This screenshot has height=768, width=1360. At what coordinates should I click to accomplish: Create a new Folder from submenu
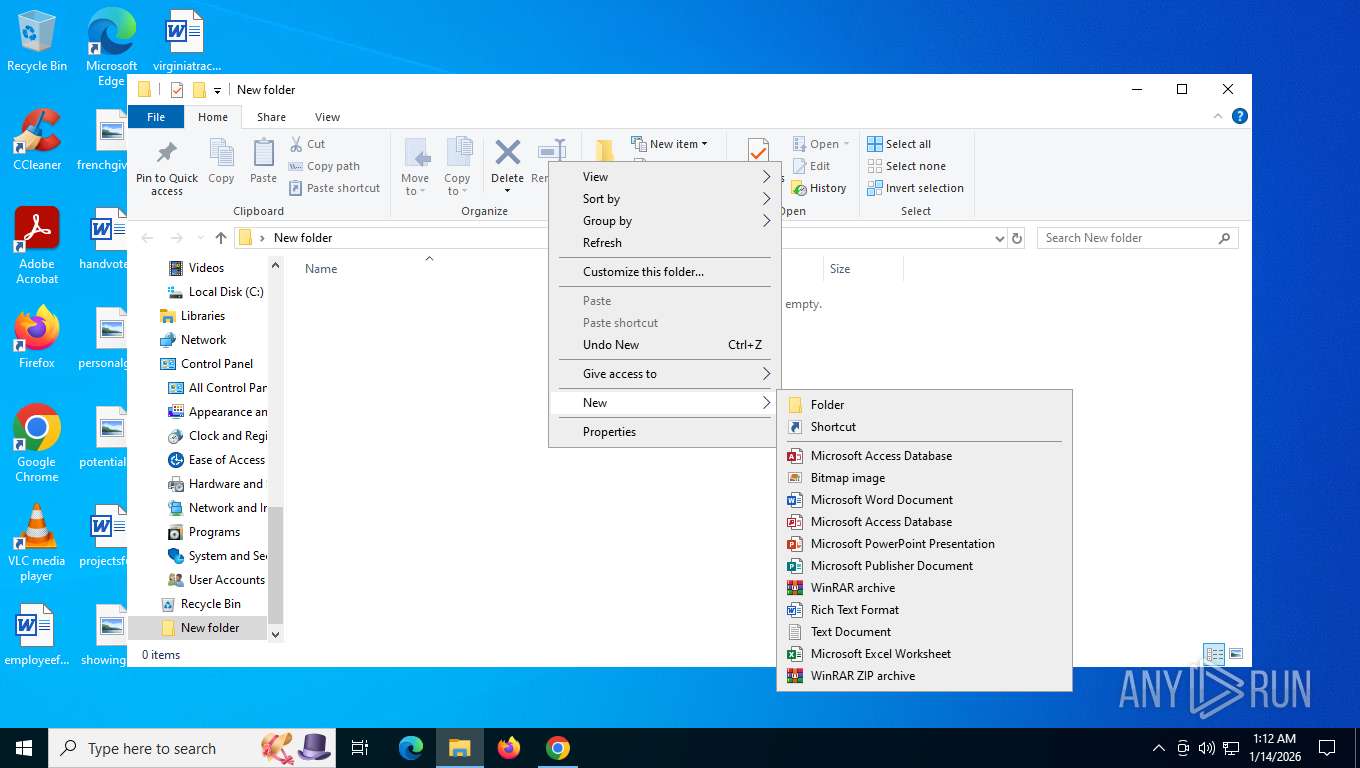coord(924,405)
